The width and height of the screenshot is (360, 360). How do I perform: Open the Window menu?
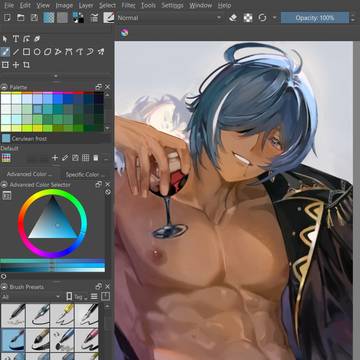201,5
